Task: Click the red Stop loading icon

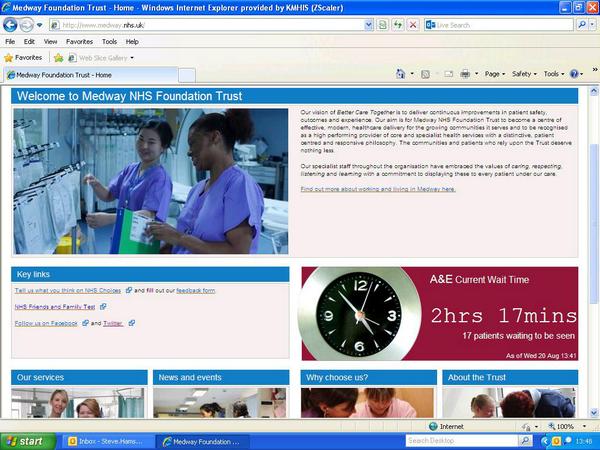Action: [413, 25]
